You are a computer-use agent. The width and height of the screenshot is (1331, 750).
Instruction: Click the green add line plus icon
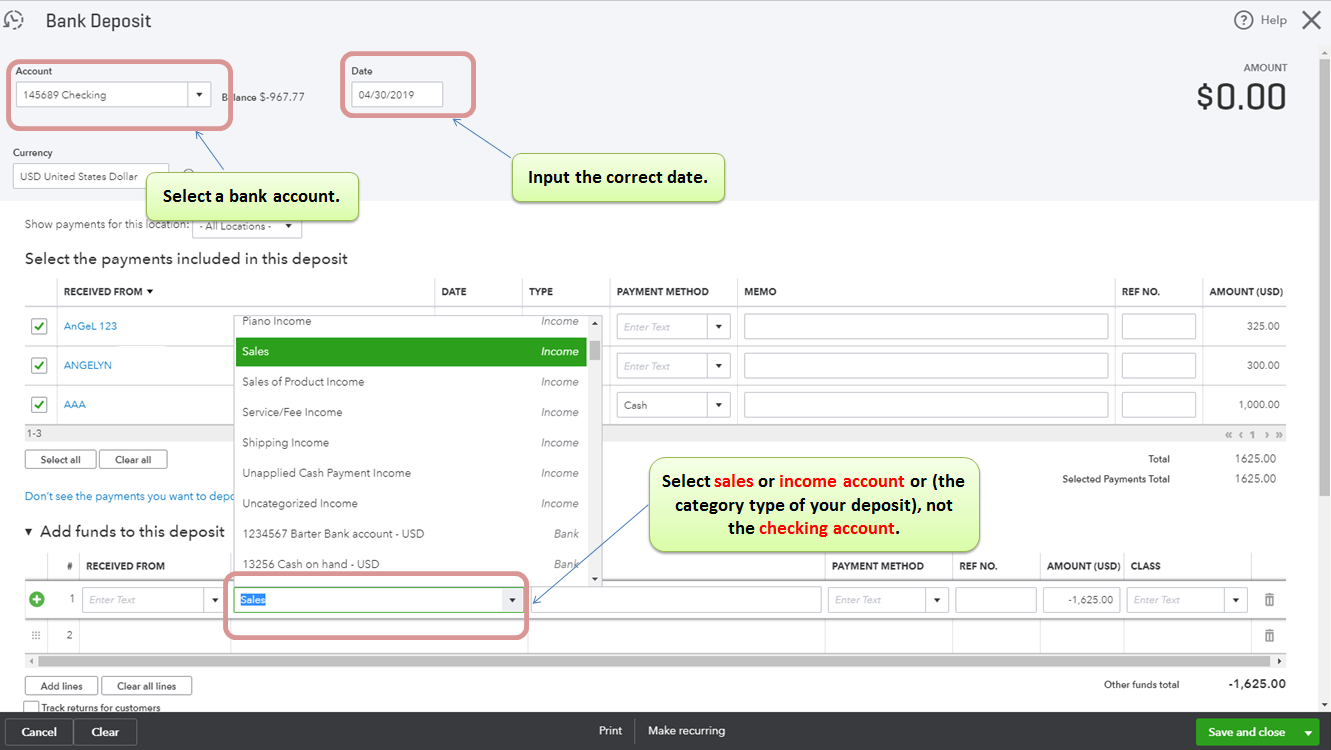click(x=37, y=600)
